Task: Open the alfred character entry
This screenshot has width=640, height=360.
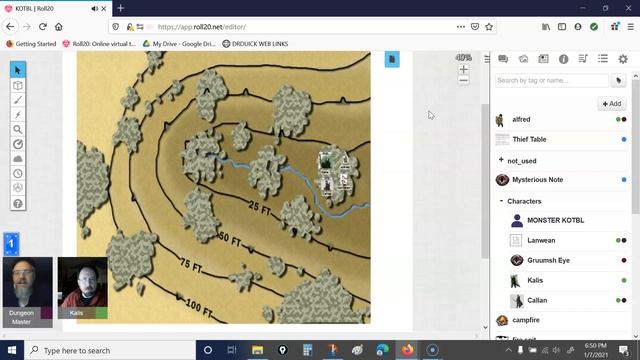Action: point(561,120)
